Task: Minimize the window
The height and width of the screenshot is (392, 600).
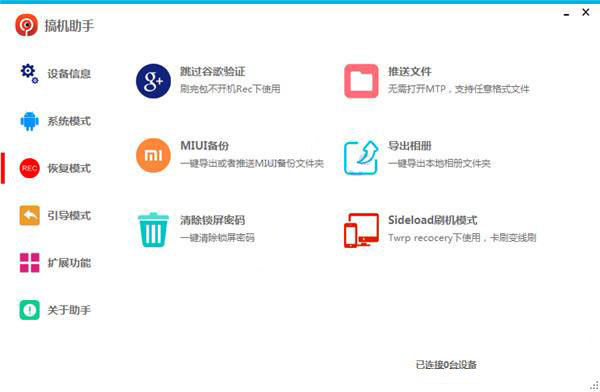Action: tap(566, 13)
